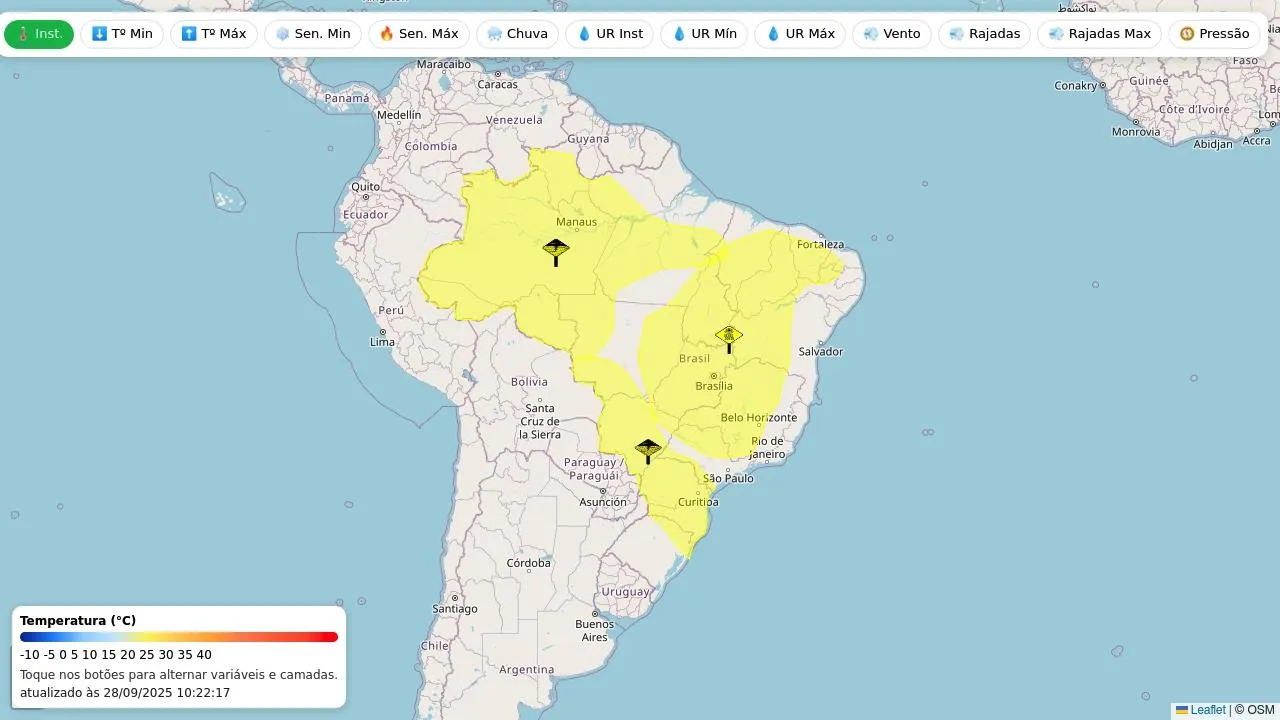Show Sen. Máx thermal sensation

coord(418,34)
